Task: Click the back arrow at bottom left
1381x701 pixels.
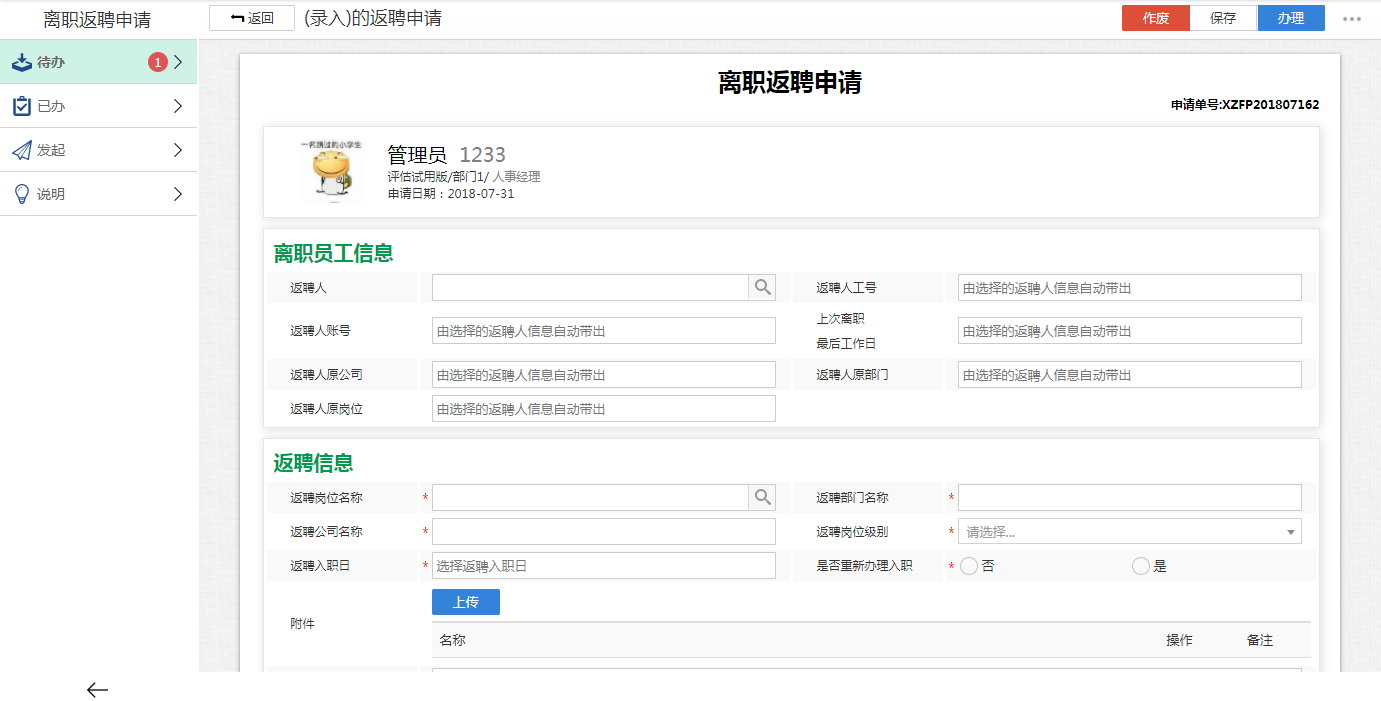Action: (97, 690)
